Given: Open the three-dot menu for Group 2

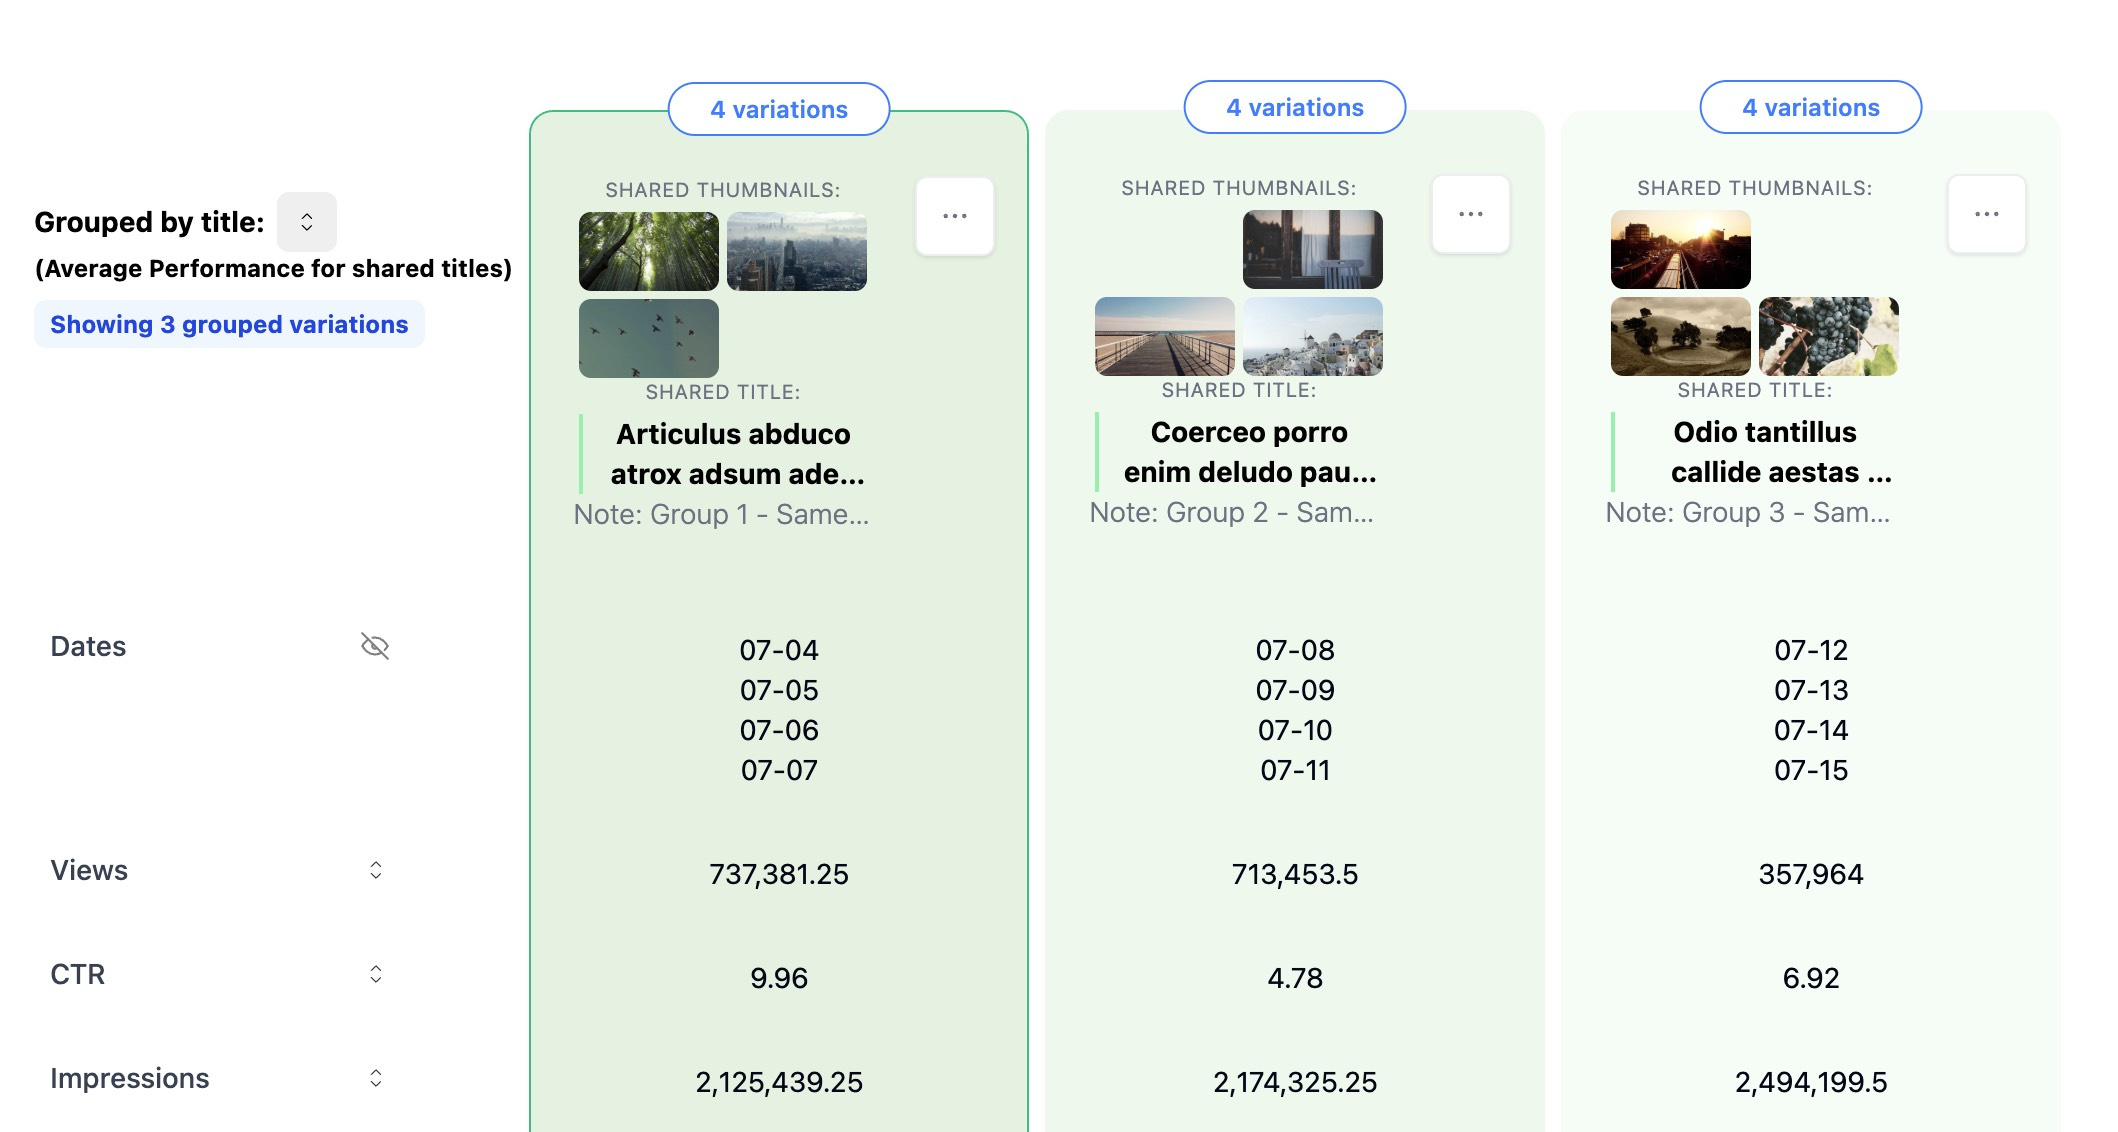Looking at the screenshot, I should (x=1470, y=214).
